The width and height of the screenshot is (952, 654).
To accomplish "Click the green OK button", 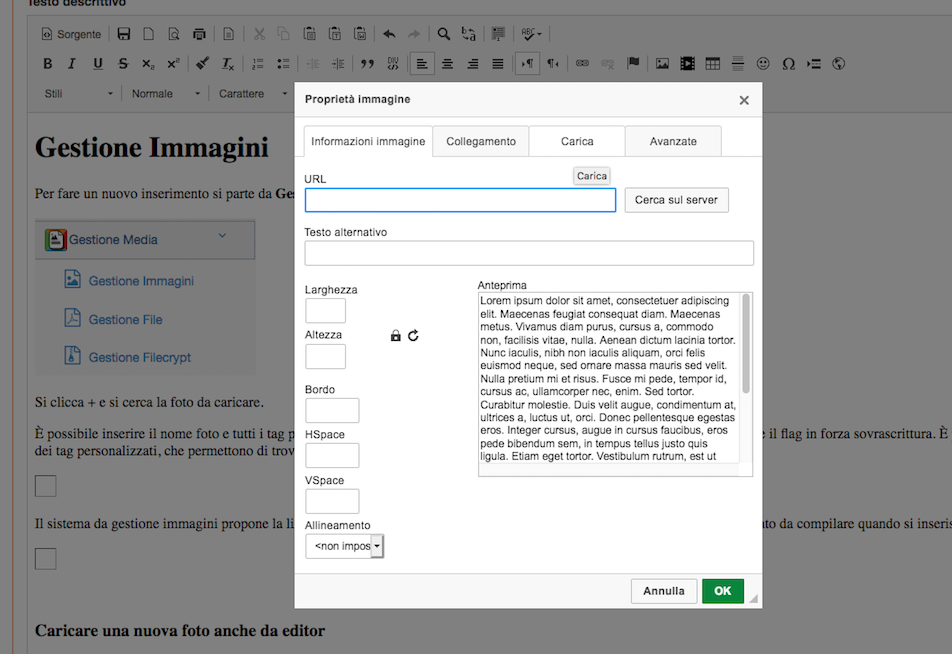I will 722,591.
